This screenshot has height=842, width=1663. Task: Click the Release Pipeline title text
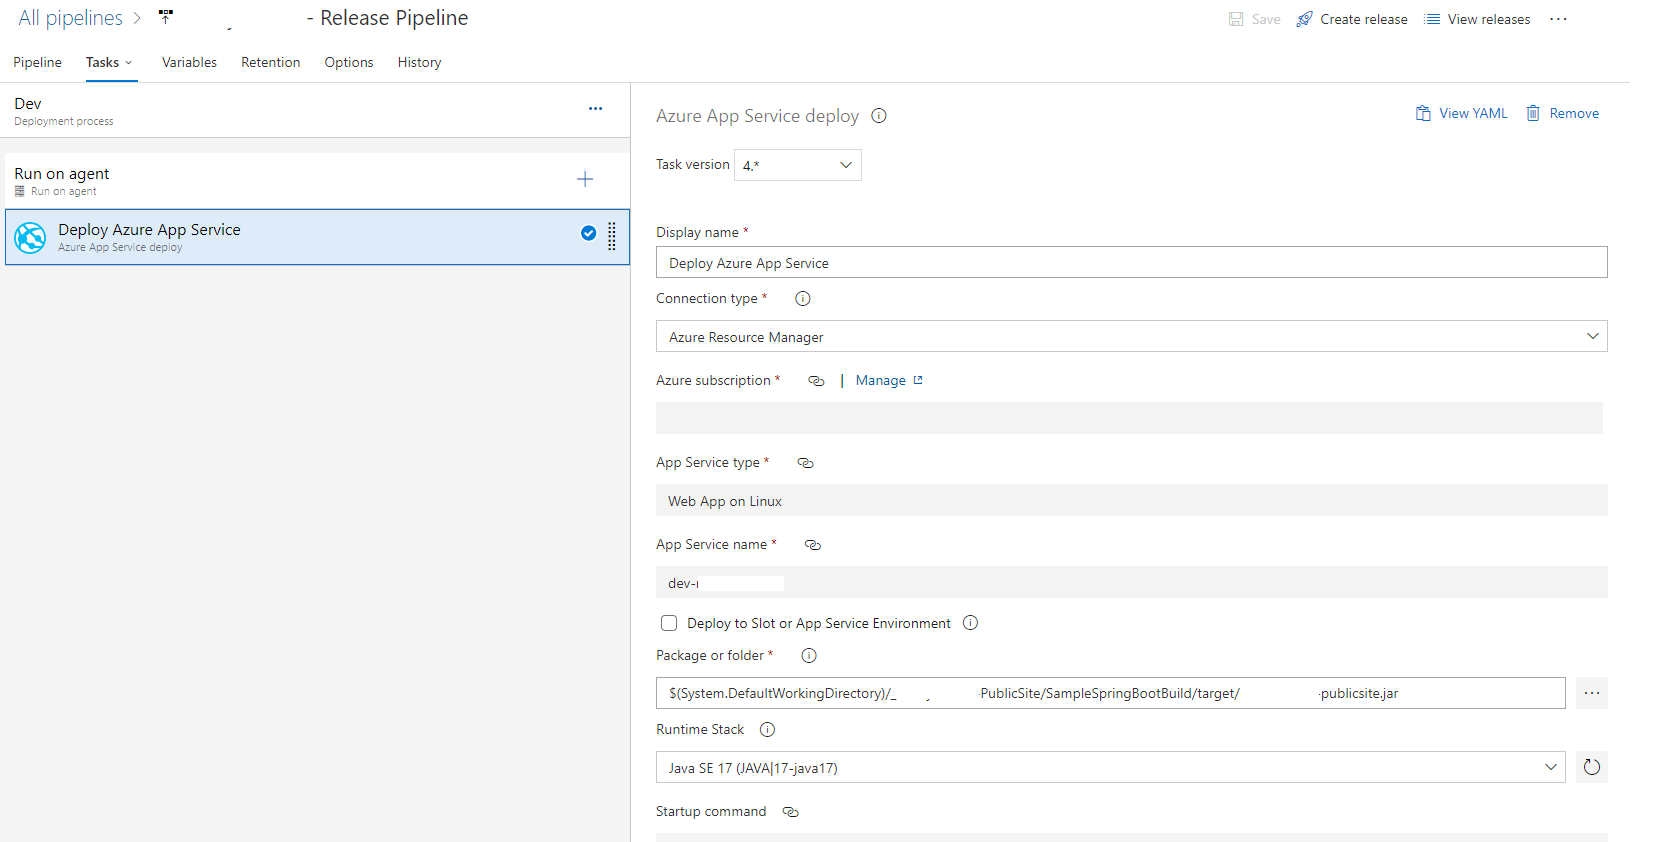pyautogui.click(x=394, y=18)
